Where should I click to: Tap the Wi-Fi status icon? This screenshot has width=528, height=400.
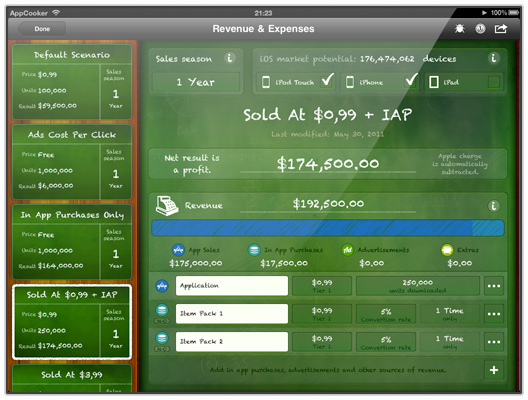[x=56, y=13]
